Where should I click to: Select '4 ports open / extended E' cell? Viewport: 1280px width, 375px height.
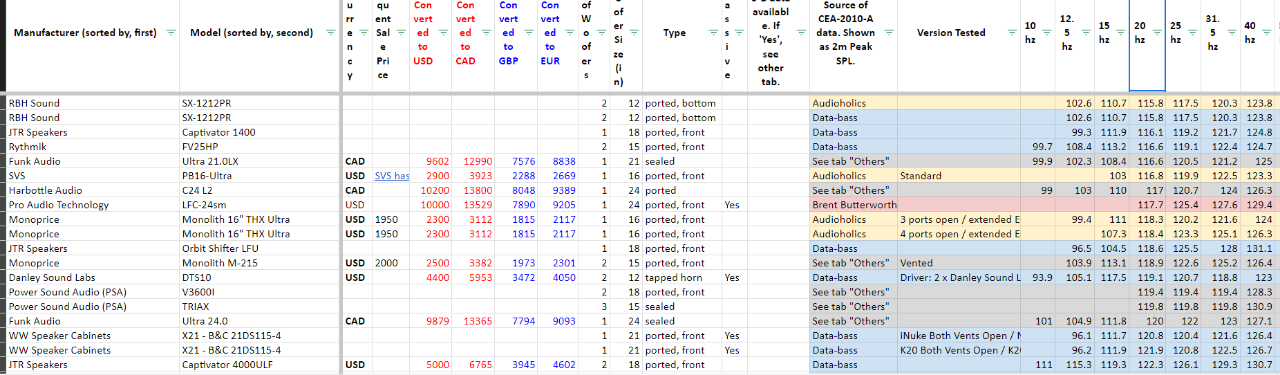[958, 233]
